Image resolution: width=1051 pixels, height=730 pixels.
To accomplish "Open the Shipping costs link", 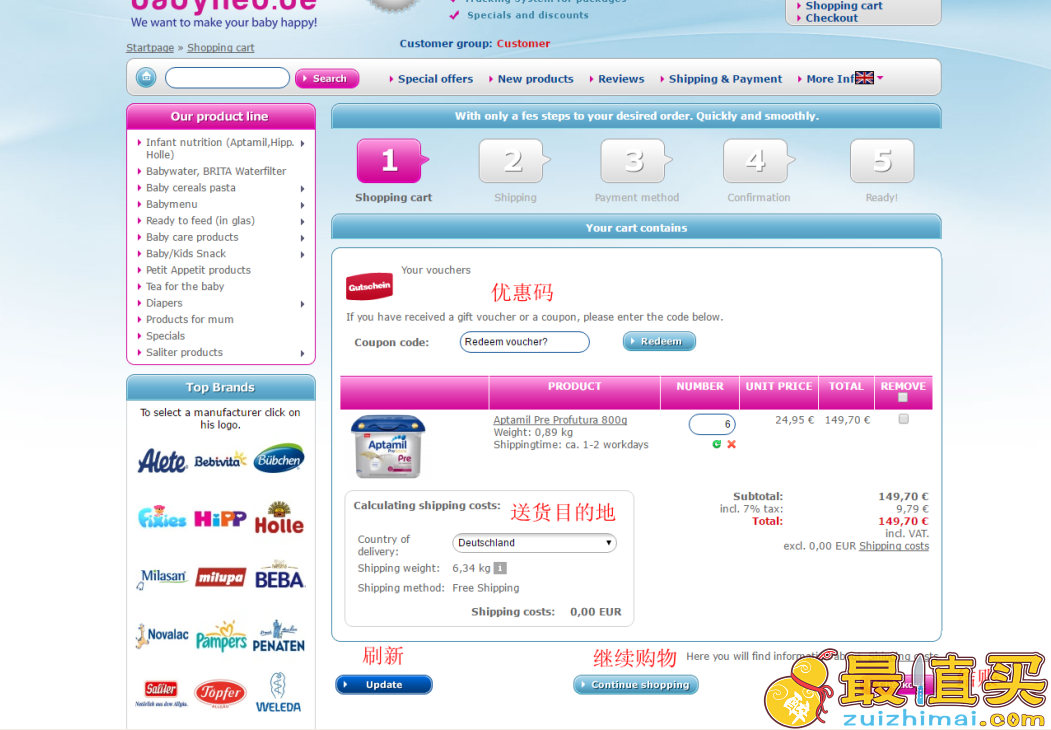I will (x=894, y=546).
